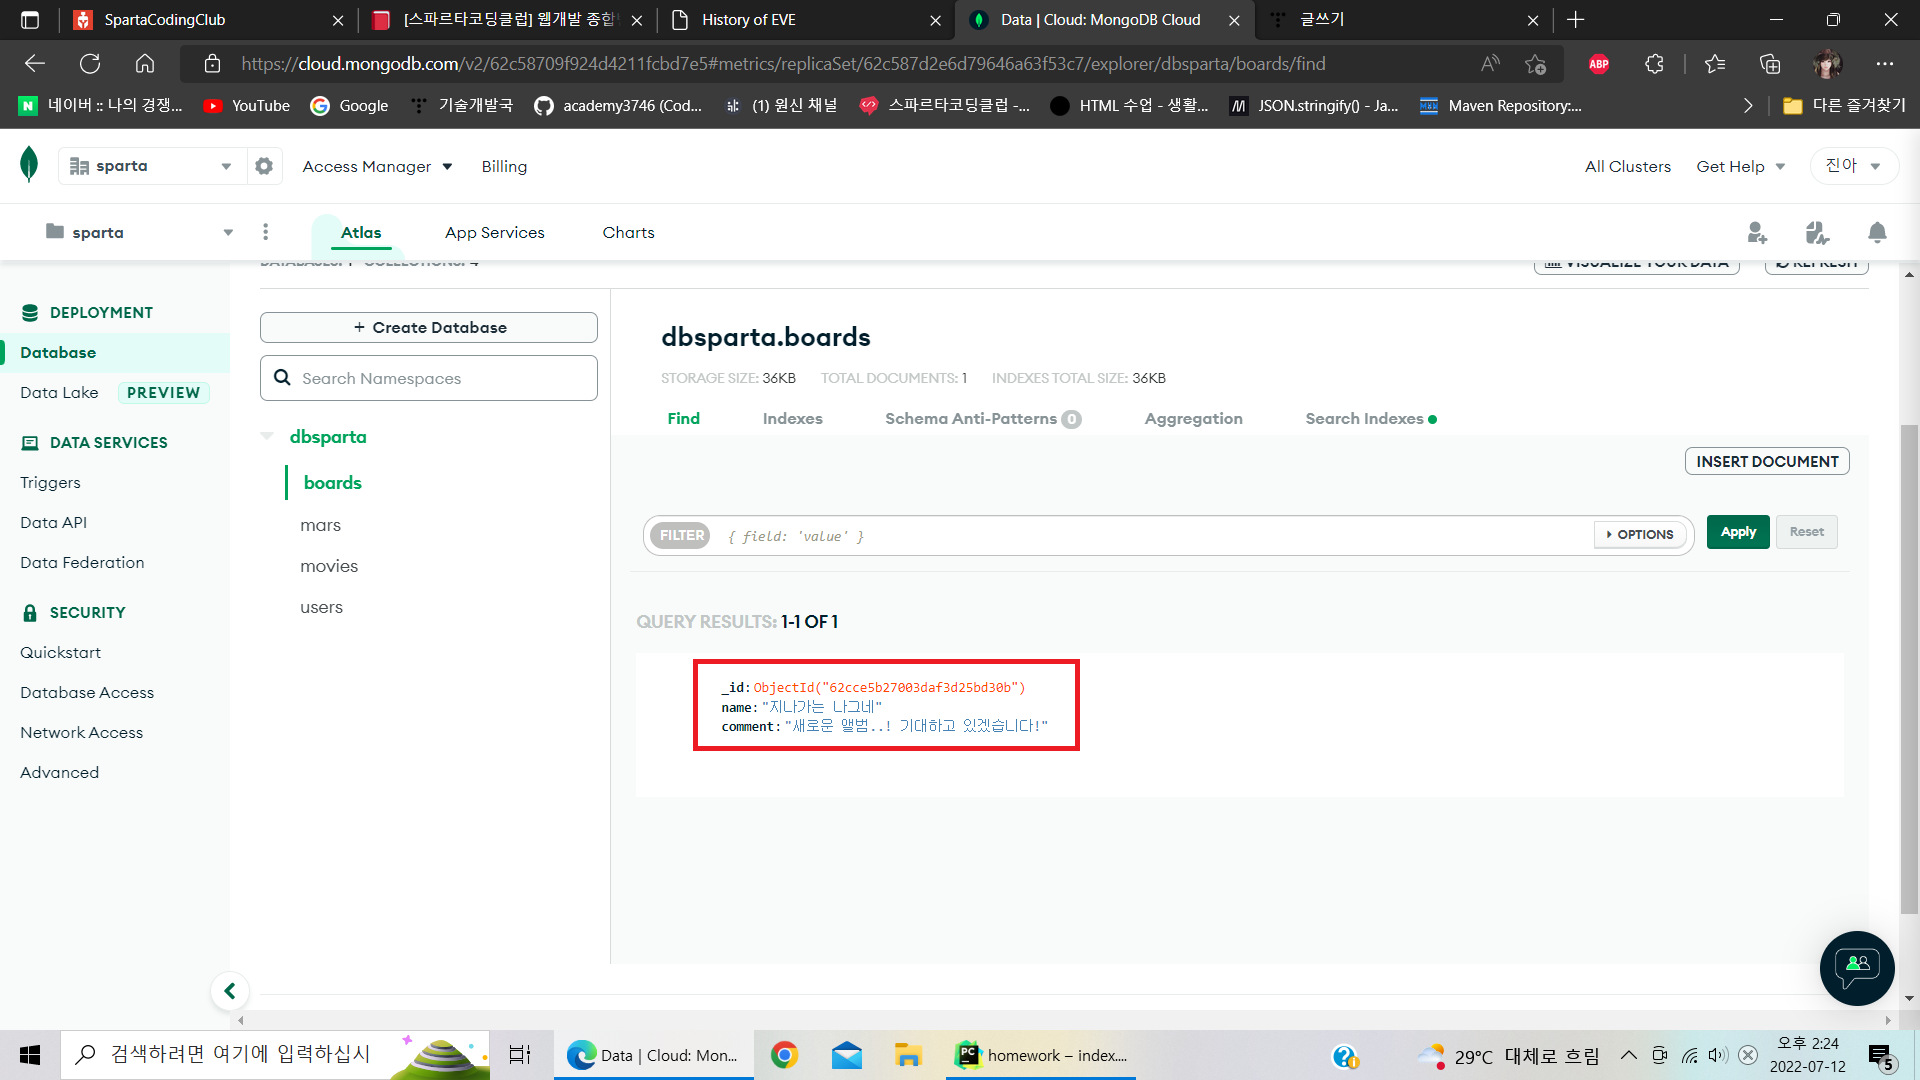Expand the Get Help menu

pos(1740,166)
